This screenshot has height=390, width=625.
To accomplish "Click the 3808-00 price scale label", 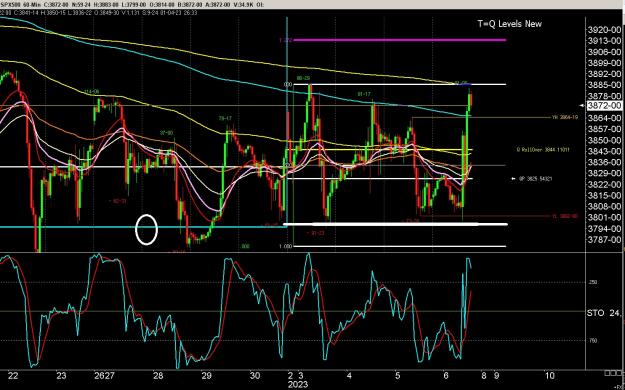I will [x=604, y=207].
